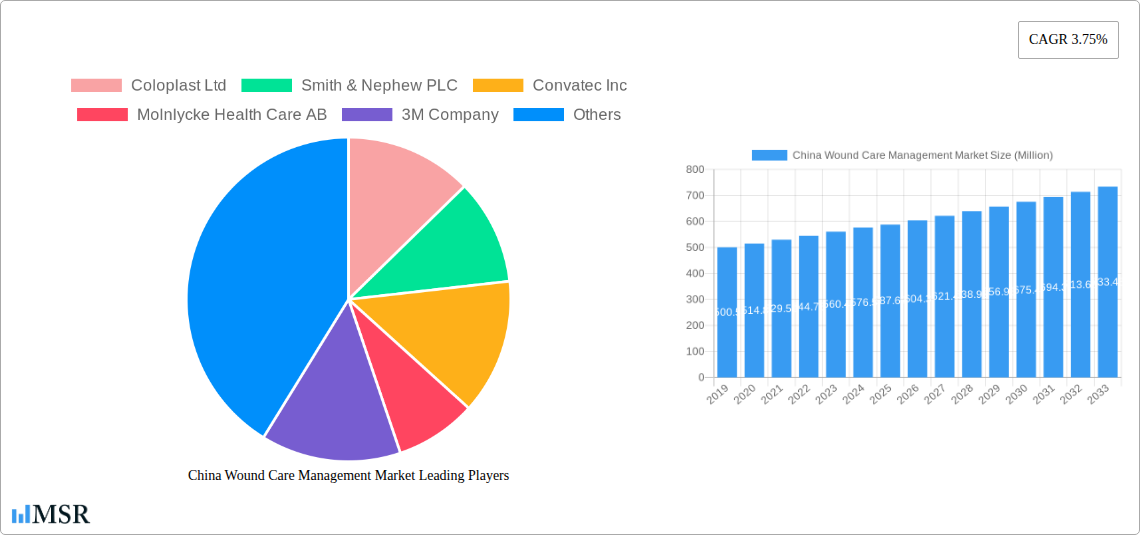Click the CAGR 3.75% badge
1140x535 pixels.
[x=1068, y=40]
